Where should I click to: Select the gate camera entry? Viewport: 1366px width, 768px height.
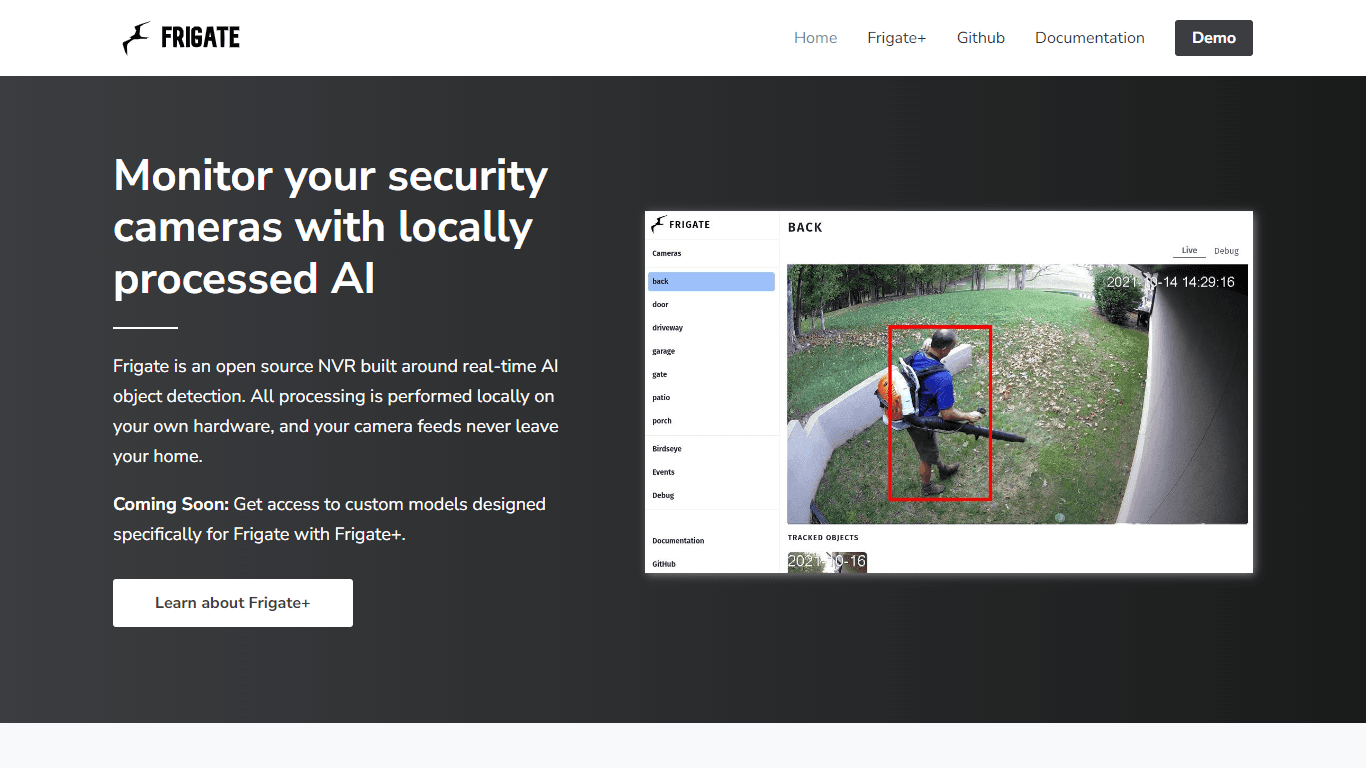coord(660,375)
